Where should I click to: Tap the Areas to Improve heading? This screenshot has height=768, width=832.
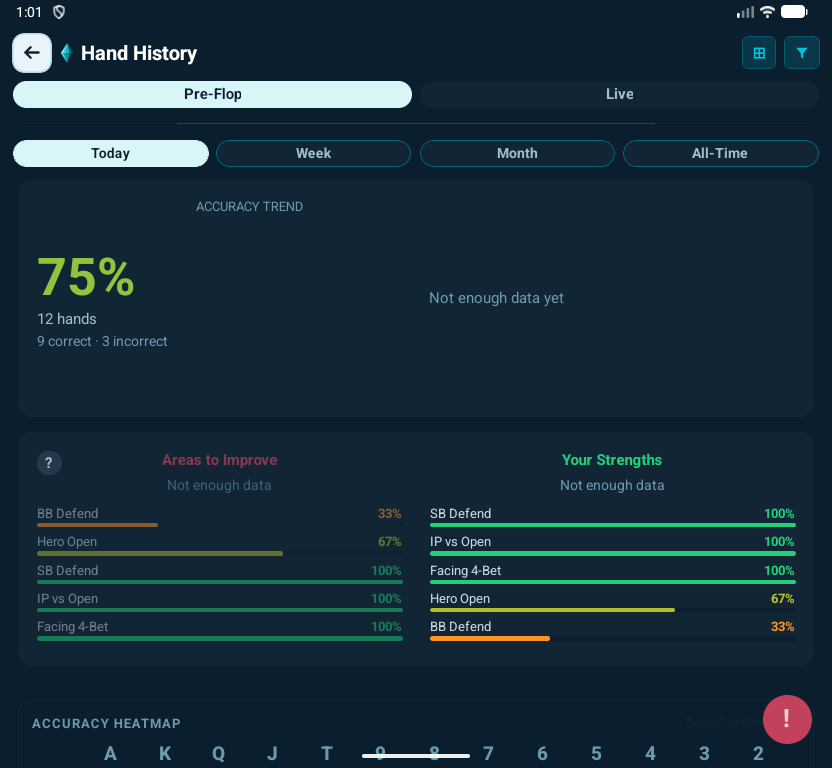(219, 460)
